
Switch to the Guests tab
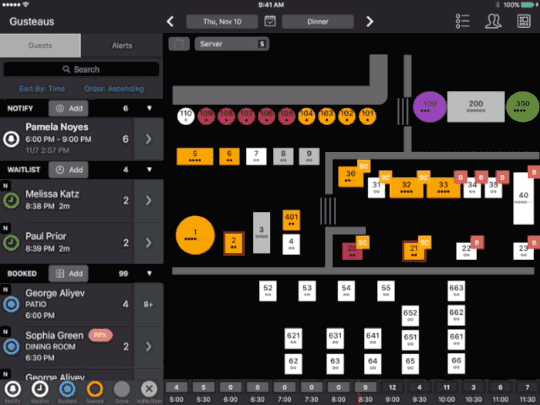pos(40,45)
